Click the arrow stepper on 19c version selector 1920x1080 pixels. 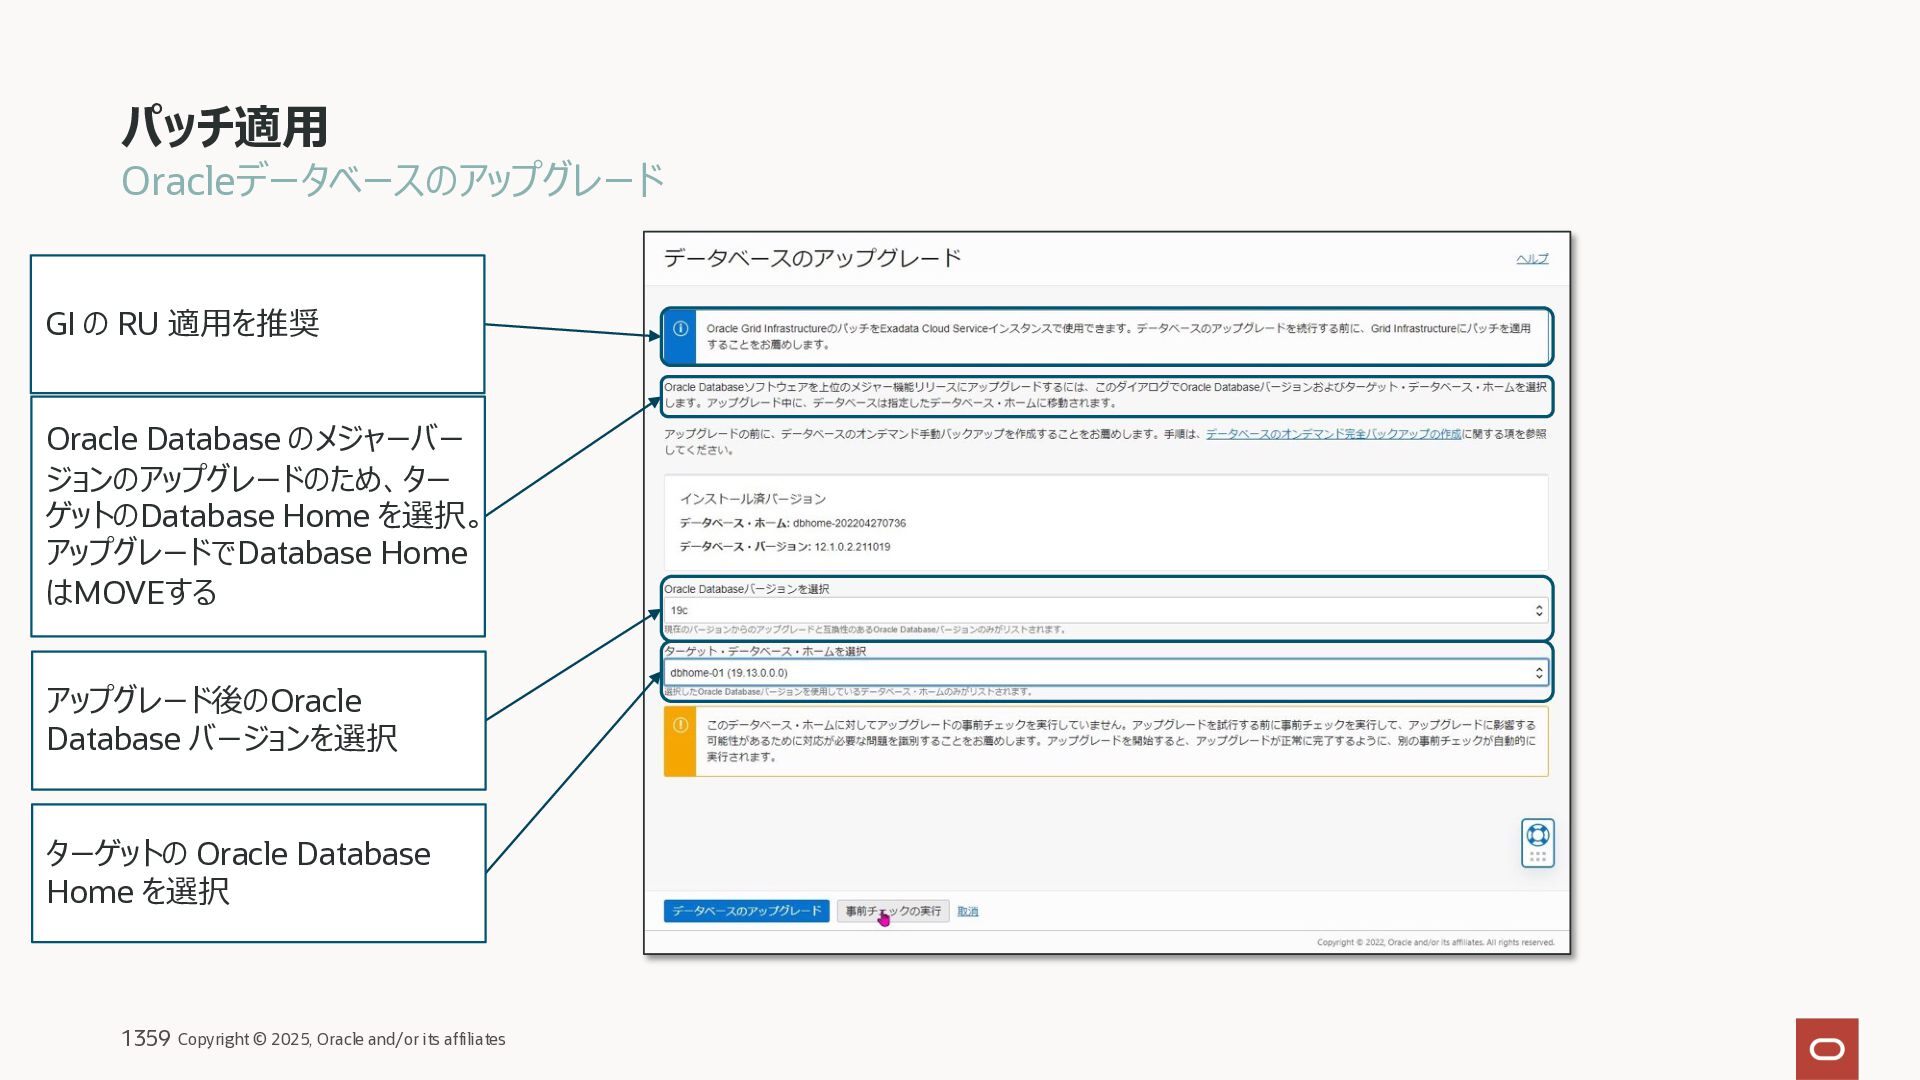pyautogui.click(x=1539, y=610)
